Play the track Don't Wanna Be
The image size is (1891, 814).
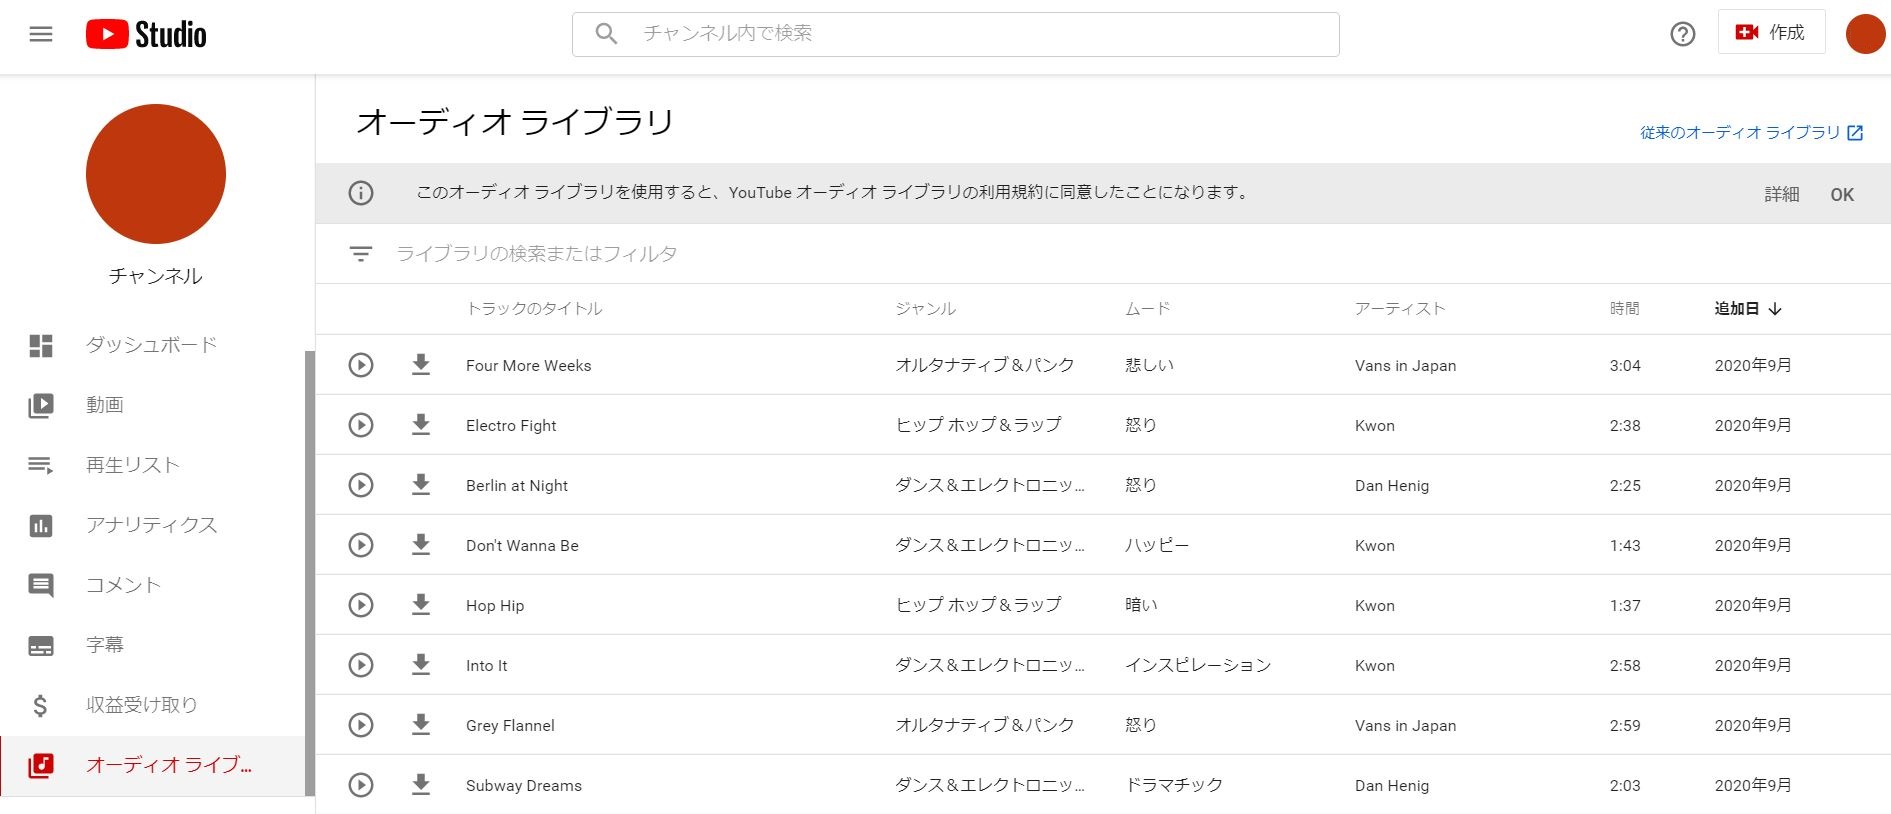pos(361,545)
